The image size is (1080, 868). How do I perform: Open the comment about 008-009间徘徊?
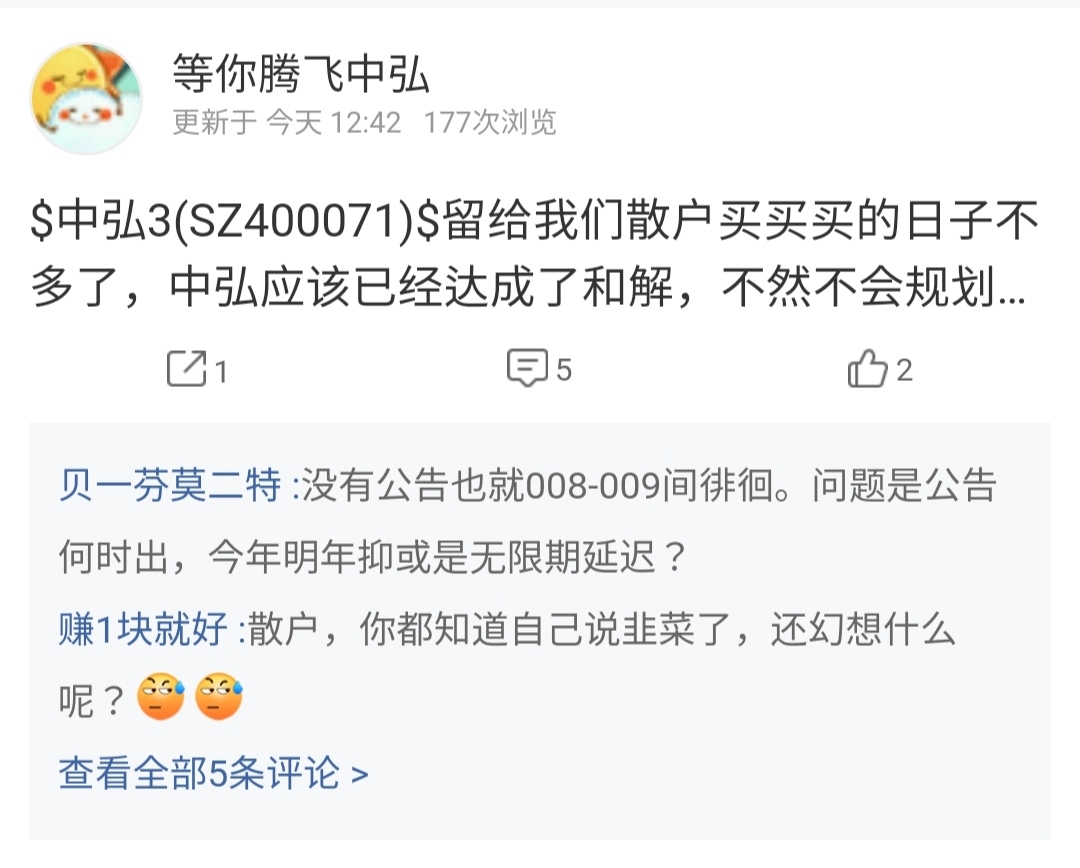tap(528, 521)
